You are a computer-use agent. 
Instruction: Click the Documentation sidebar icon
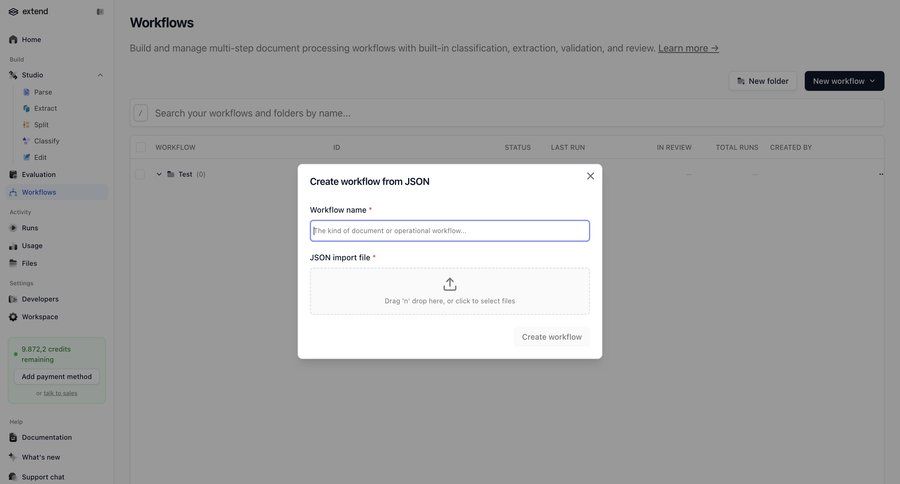point(13,437)
